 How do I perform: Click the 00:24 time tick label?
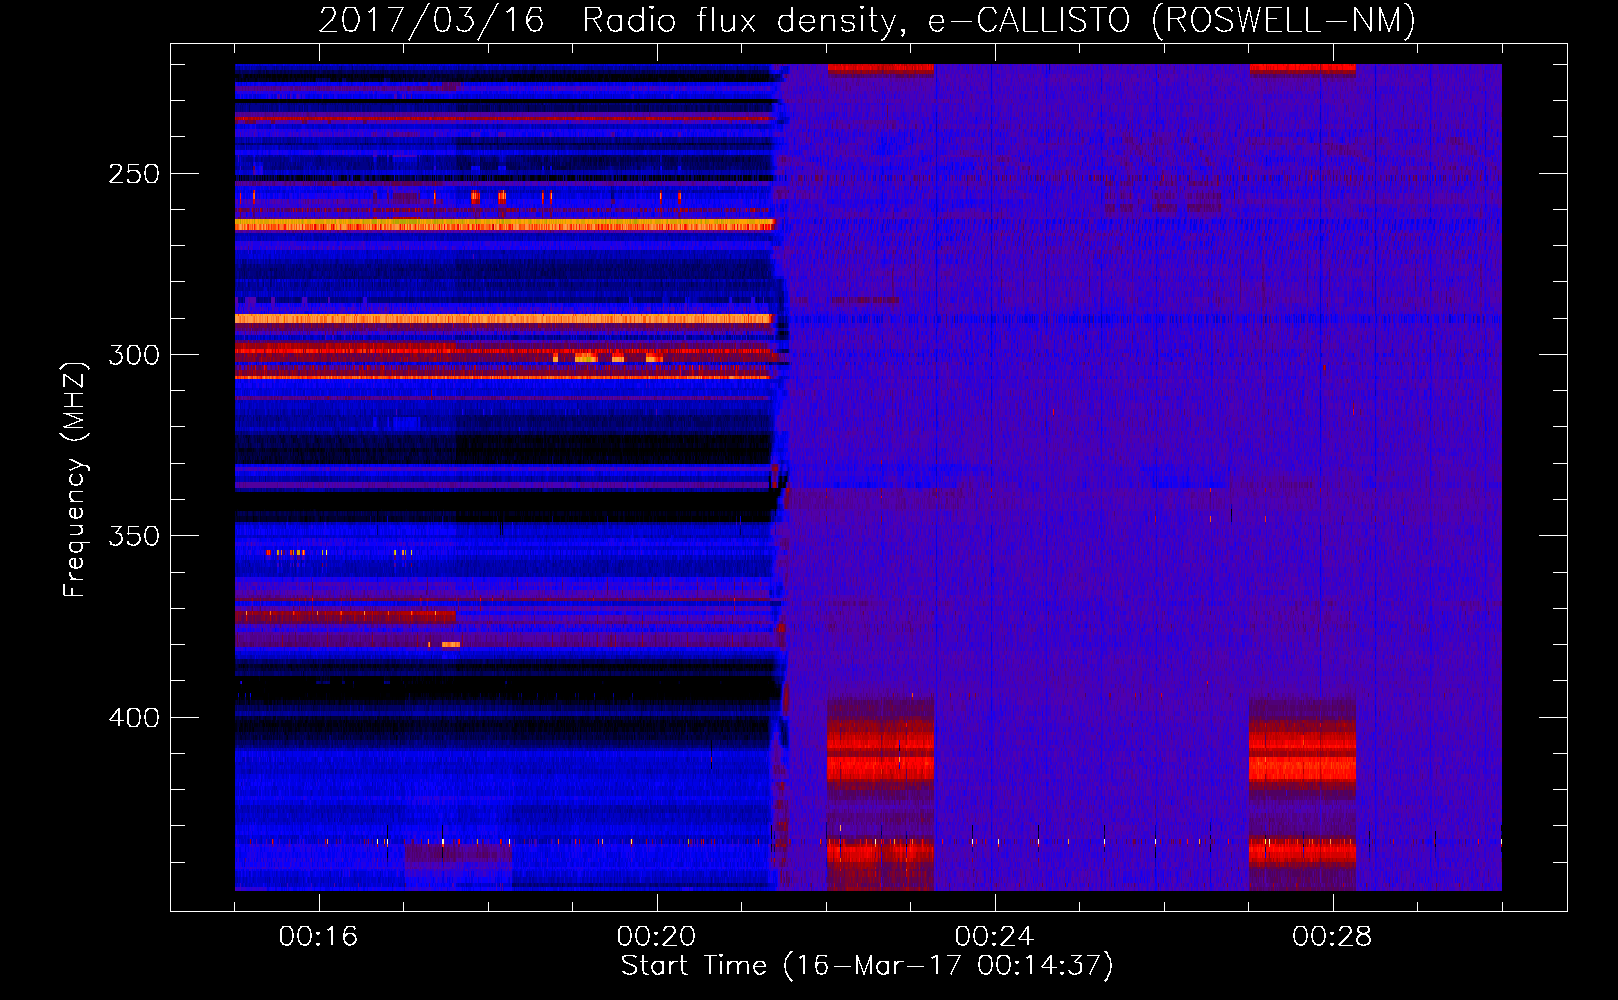pos(994,937)
